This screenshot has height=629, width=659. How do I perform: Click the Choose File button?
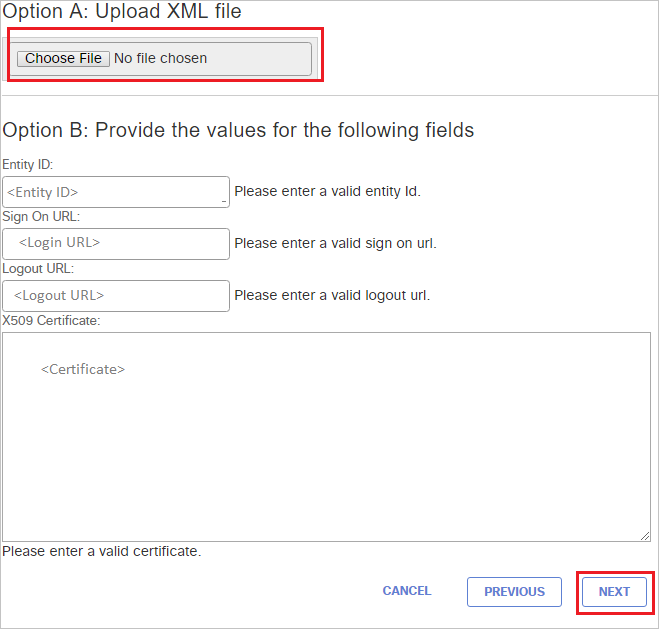(63, 58)
